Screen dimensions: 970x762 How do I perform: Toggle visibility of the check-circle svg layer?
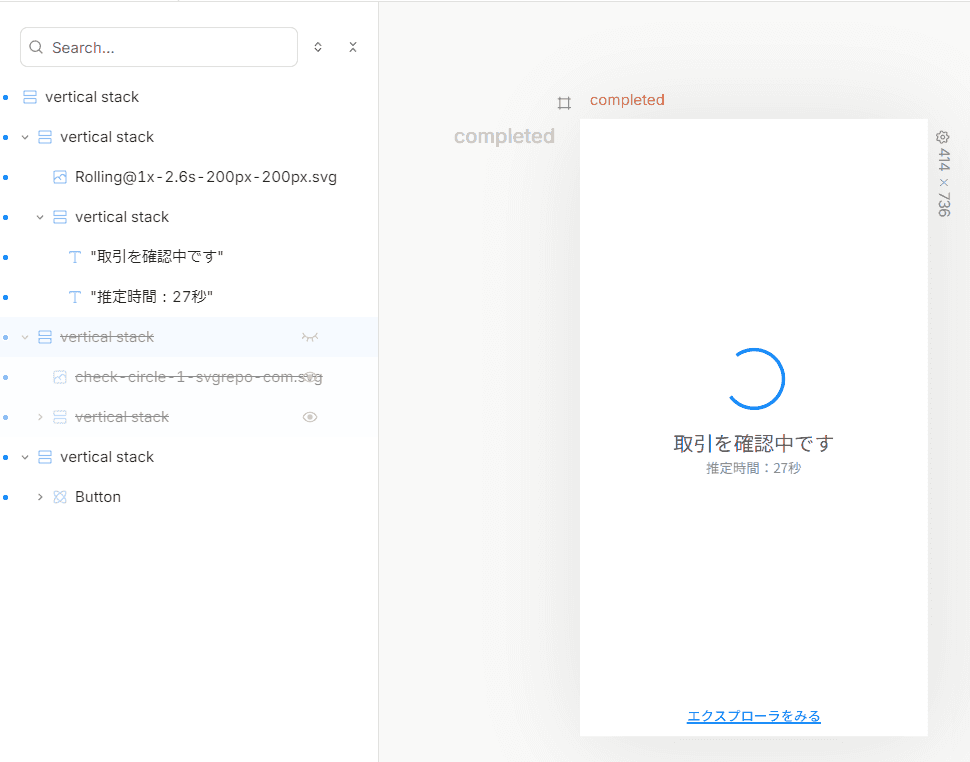[311, 377]
